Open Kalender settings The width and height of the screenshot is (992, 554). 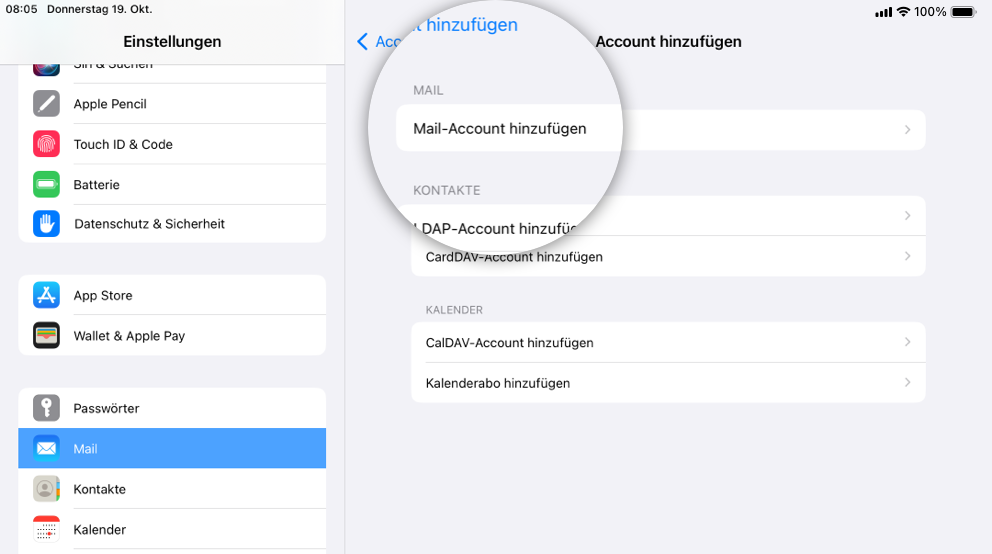click(172, 529)
